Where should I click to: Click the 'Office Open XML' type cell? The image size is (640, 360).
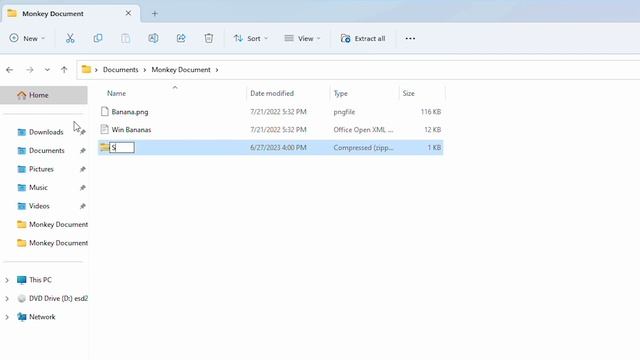click(363, 130)
